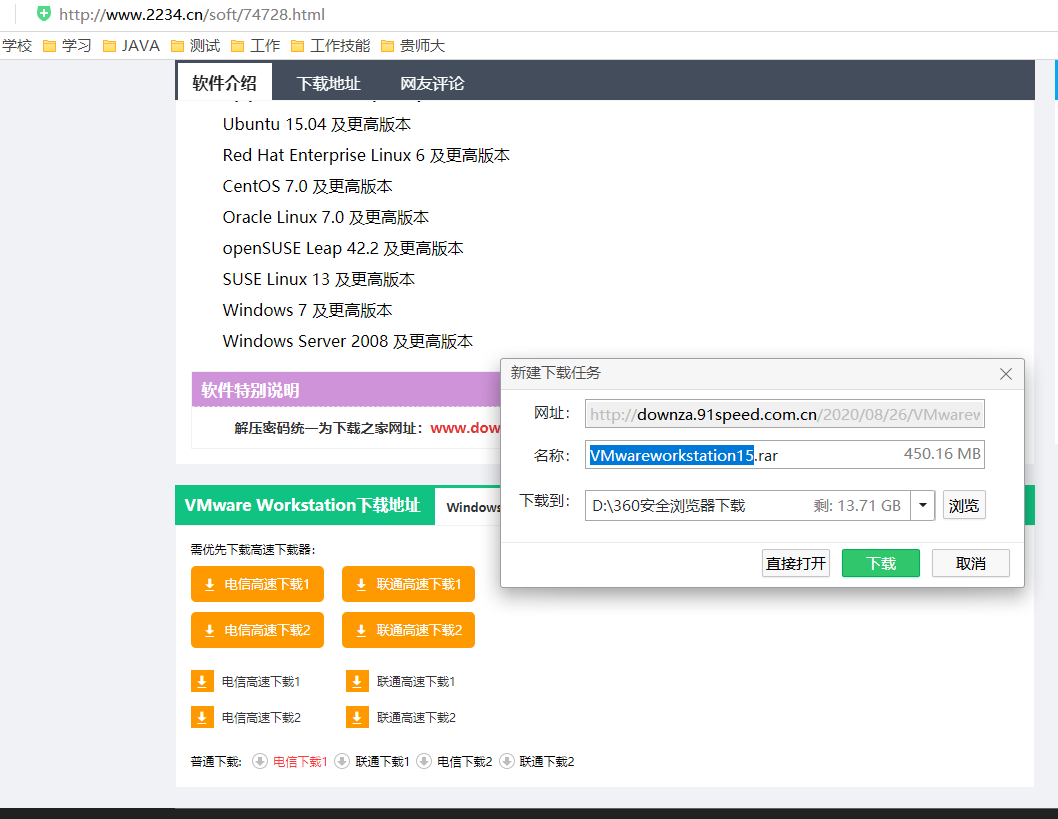Click the 450.16 MB file size text
Viewport: 1058px width, 819px height.
(942, 454)
